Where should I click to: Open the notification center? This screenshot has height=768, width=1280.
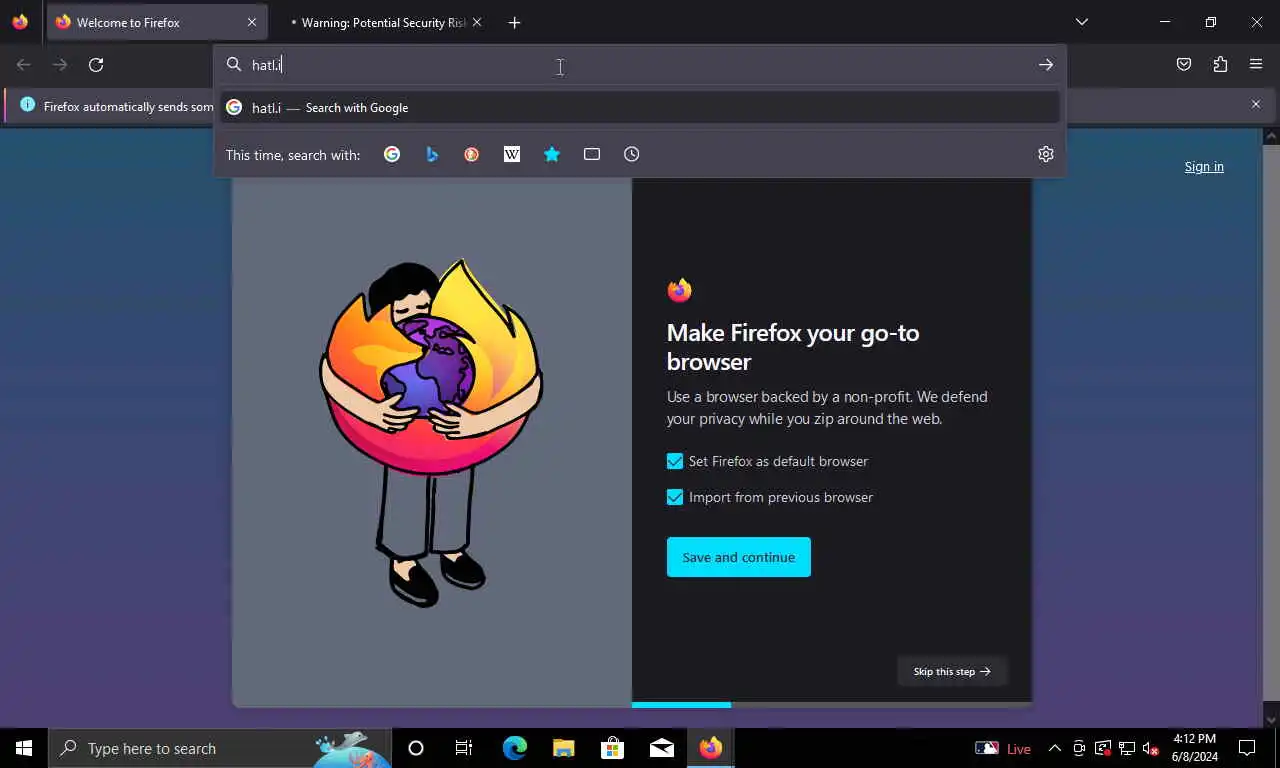tap(1247, 748)
